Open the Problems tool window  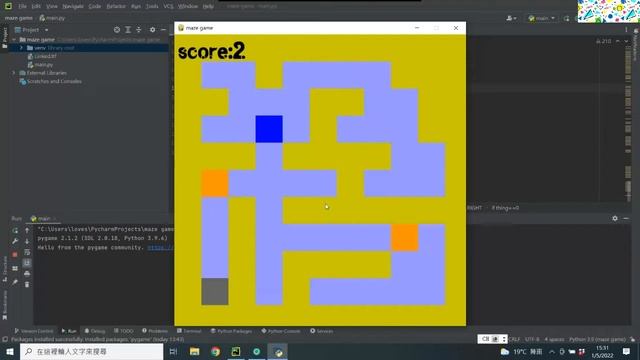pos(155,331)
